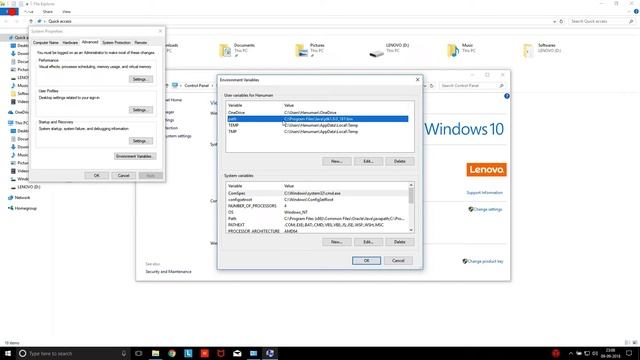Open the View ribbon tab in File Explorer

coord(66,12)
